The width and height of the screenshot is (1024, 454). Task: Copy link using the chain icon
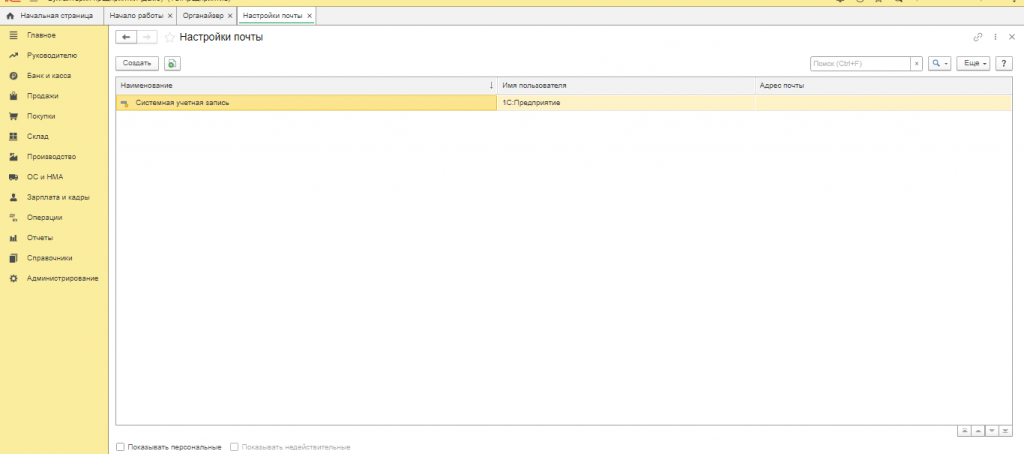coord(978,37)
